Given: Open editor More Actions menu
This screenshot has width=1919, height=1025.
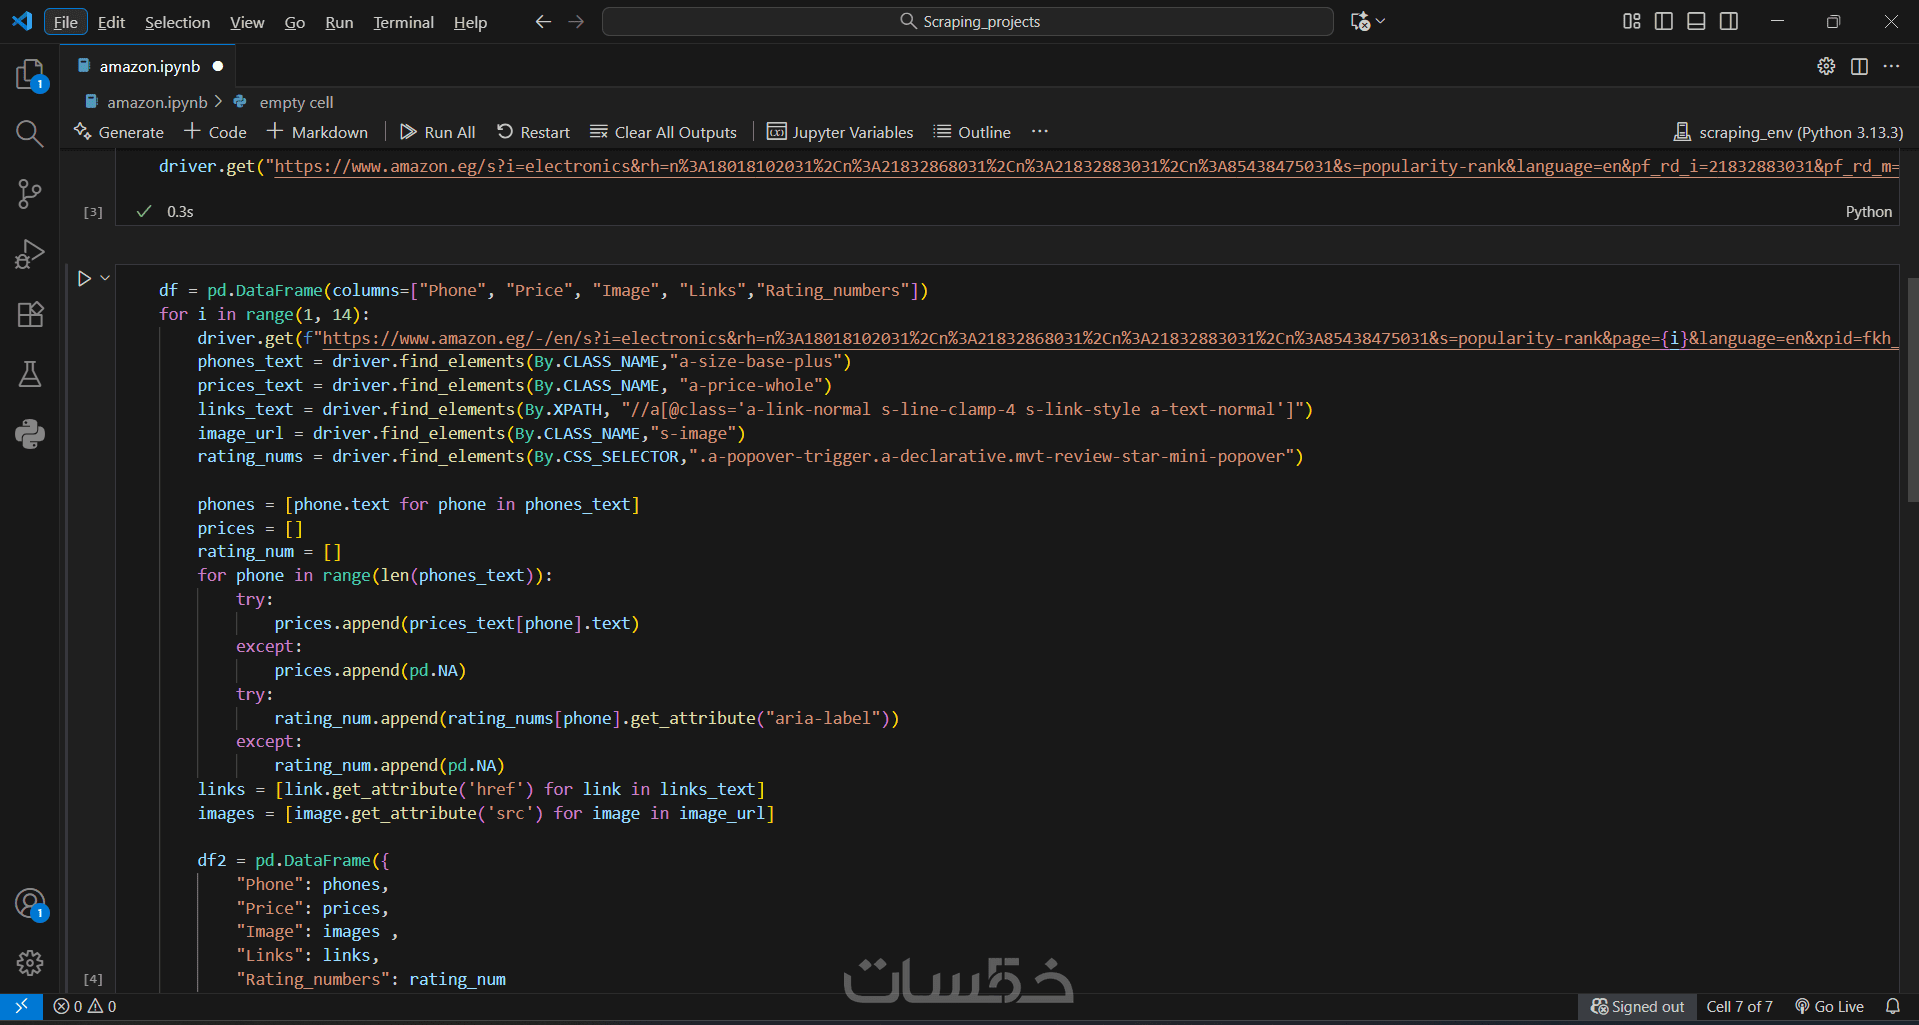Looking at the screenshot, I should pos(1891,66).
